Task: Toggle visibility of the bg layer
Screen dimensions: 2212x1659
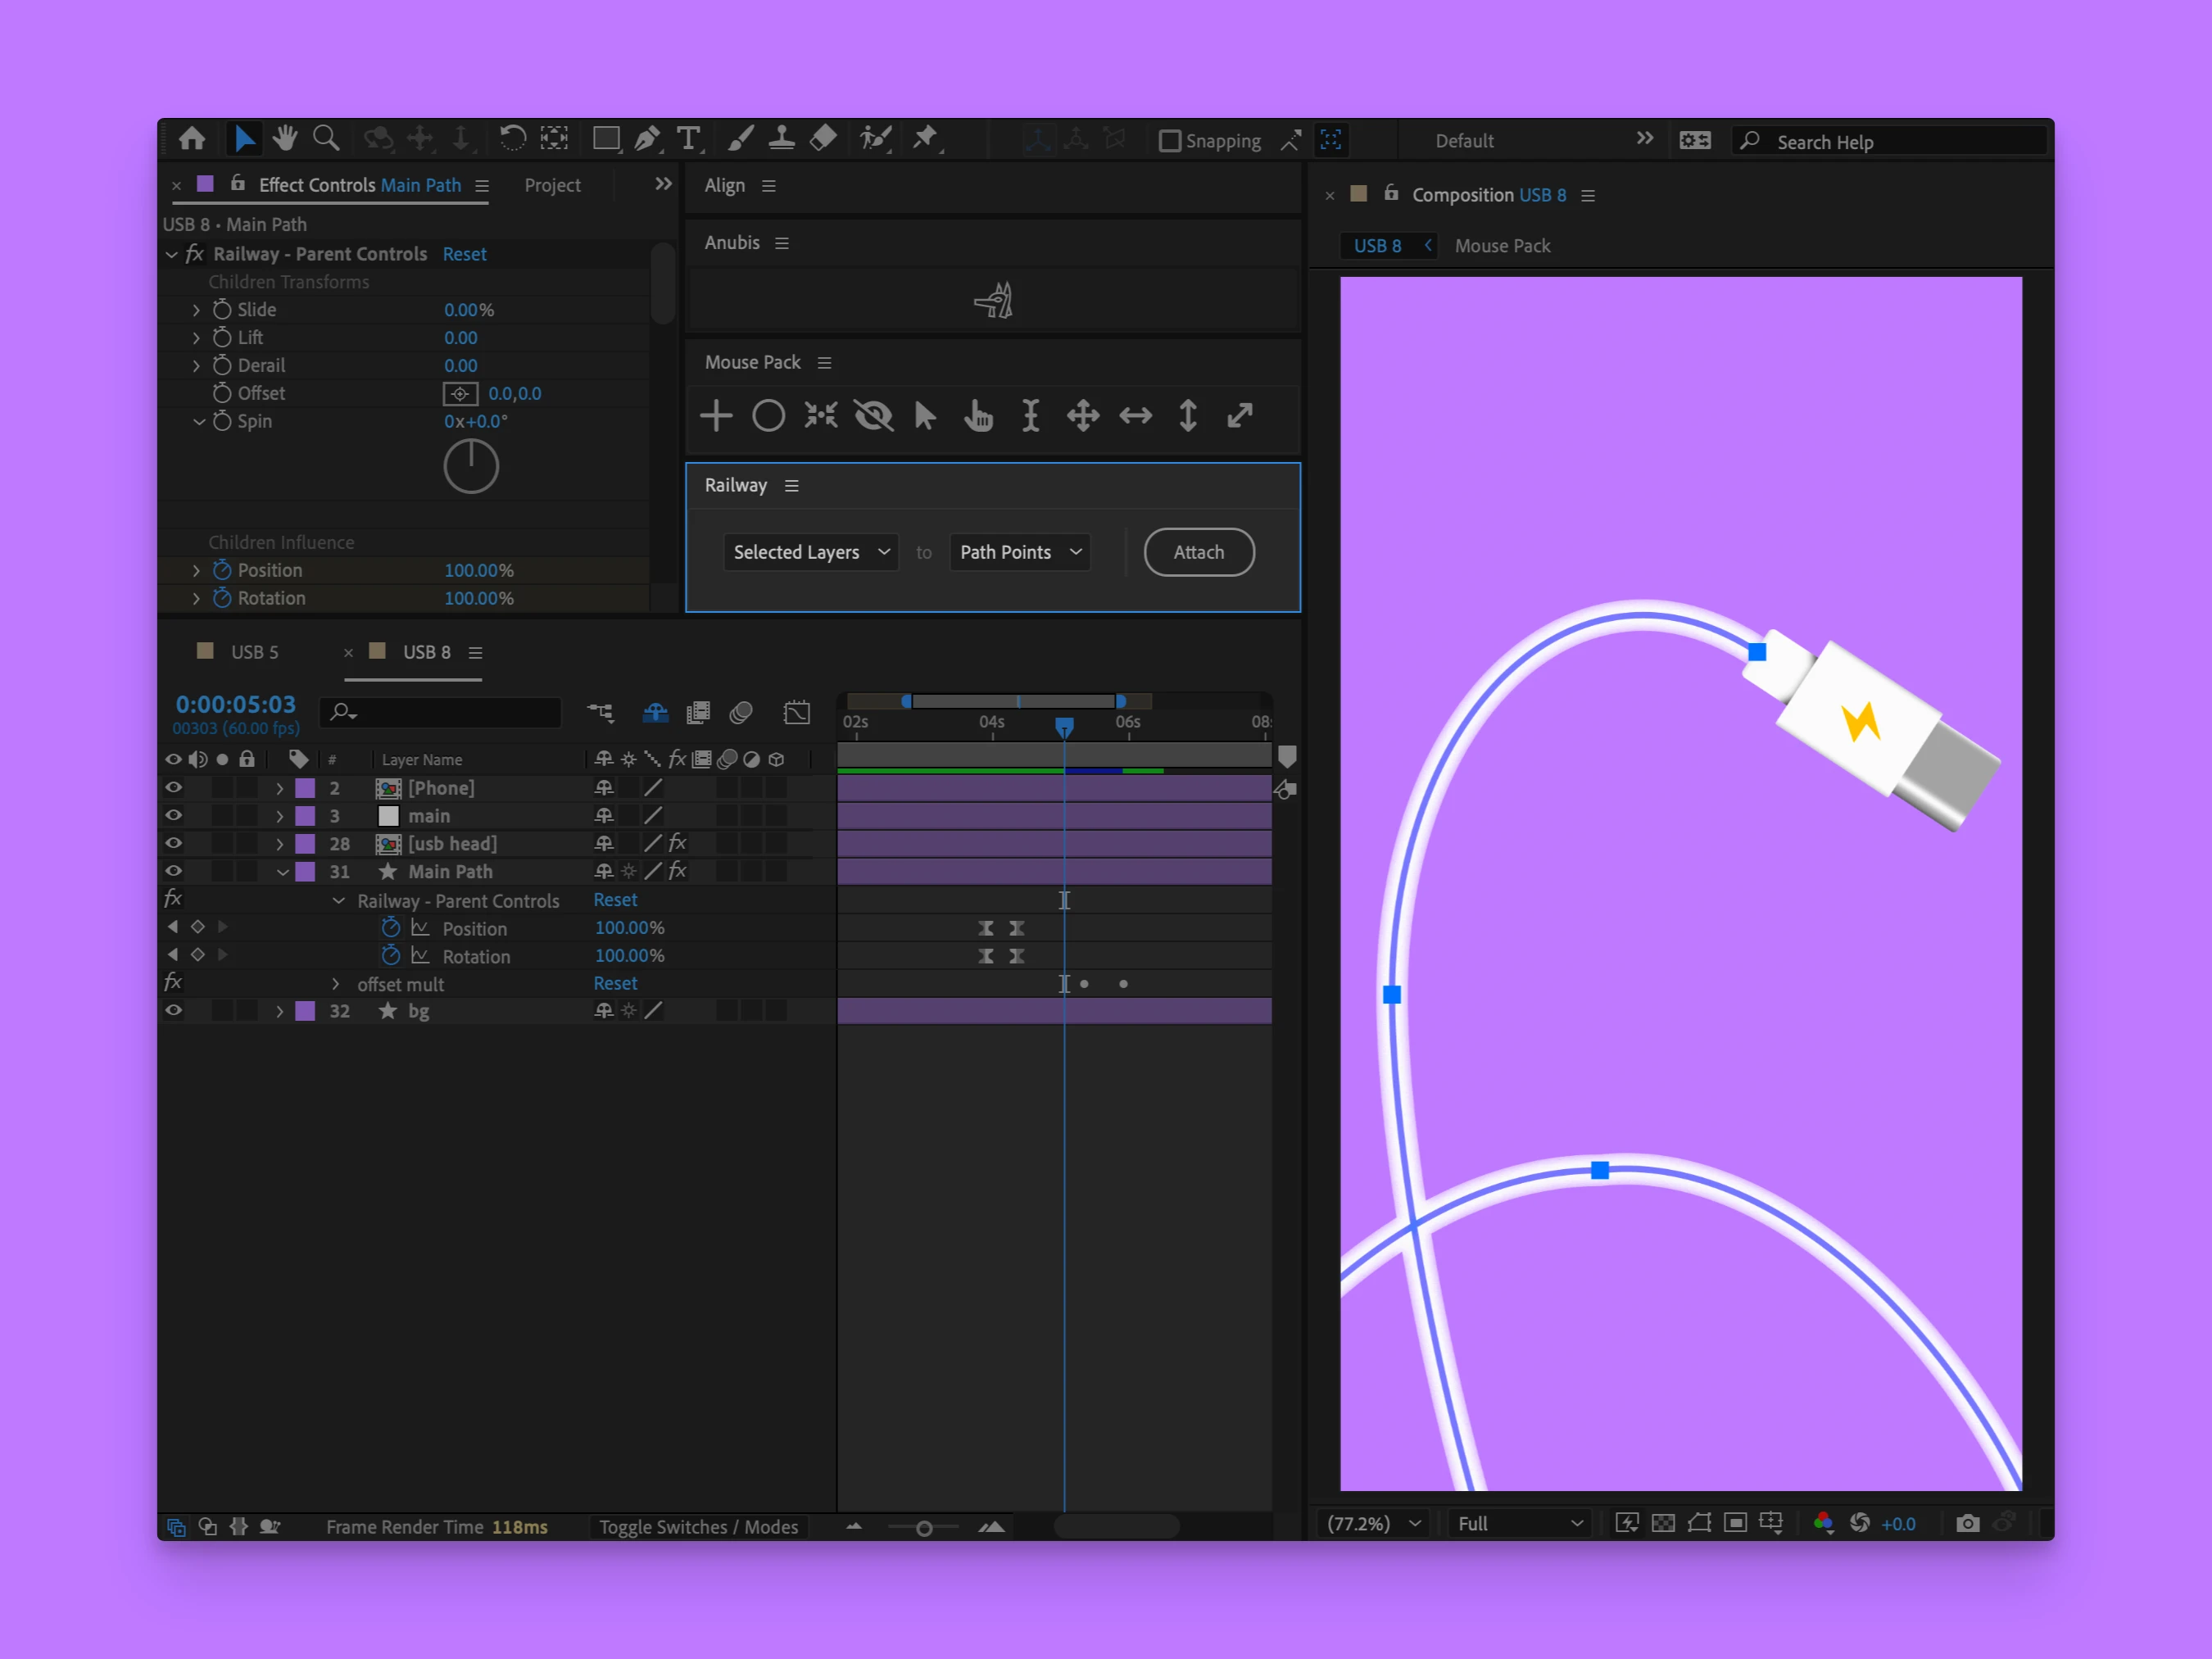Action: pyautogui.click(x=173, y=1011)
